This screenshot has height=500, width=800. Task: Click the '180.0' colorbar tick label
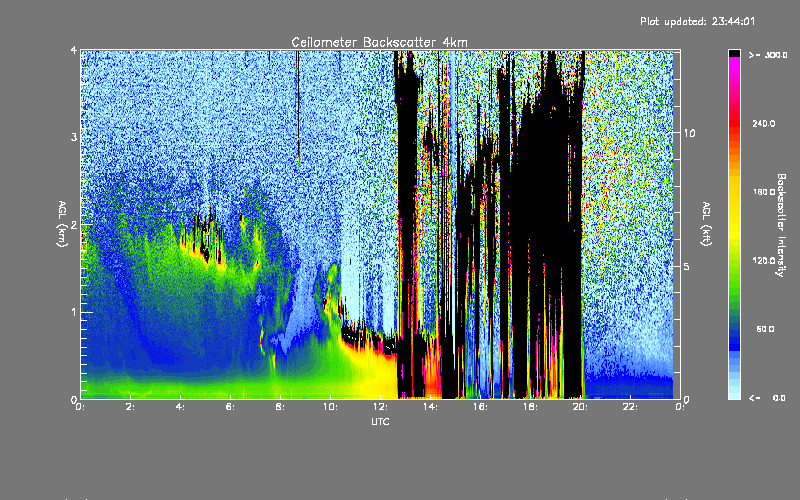(764, 192)
